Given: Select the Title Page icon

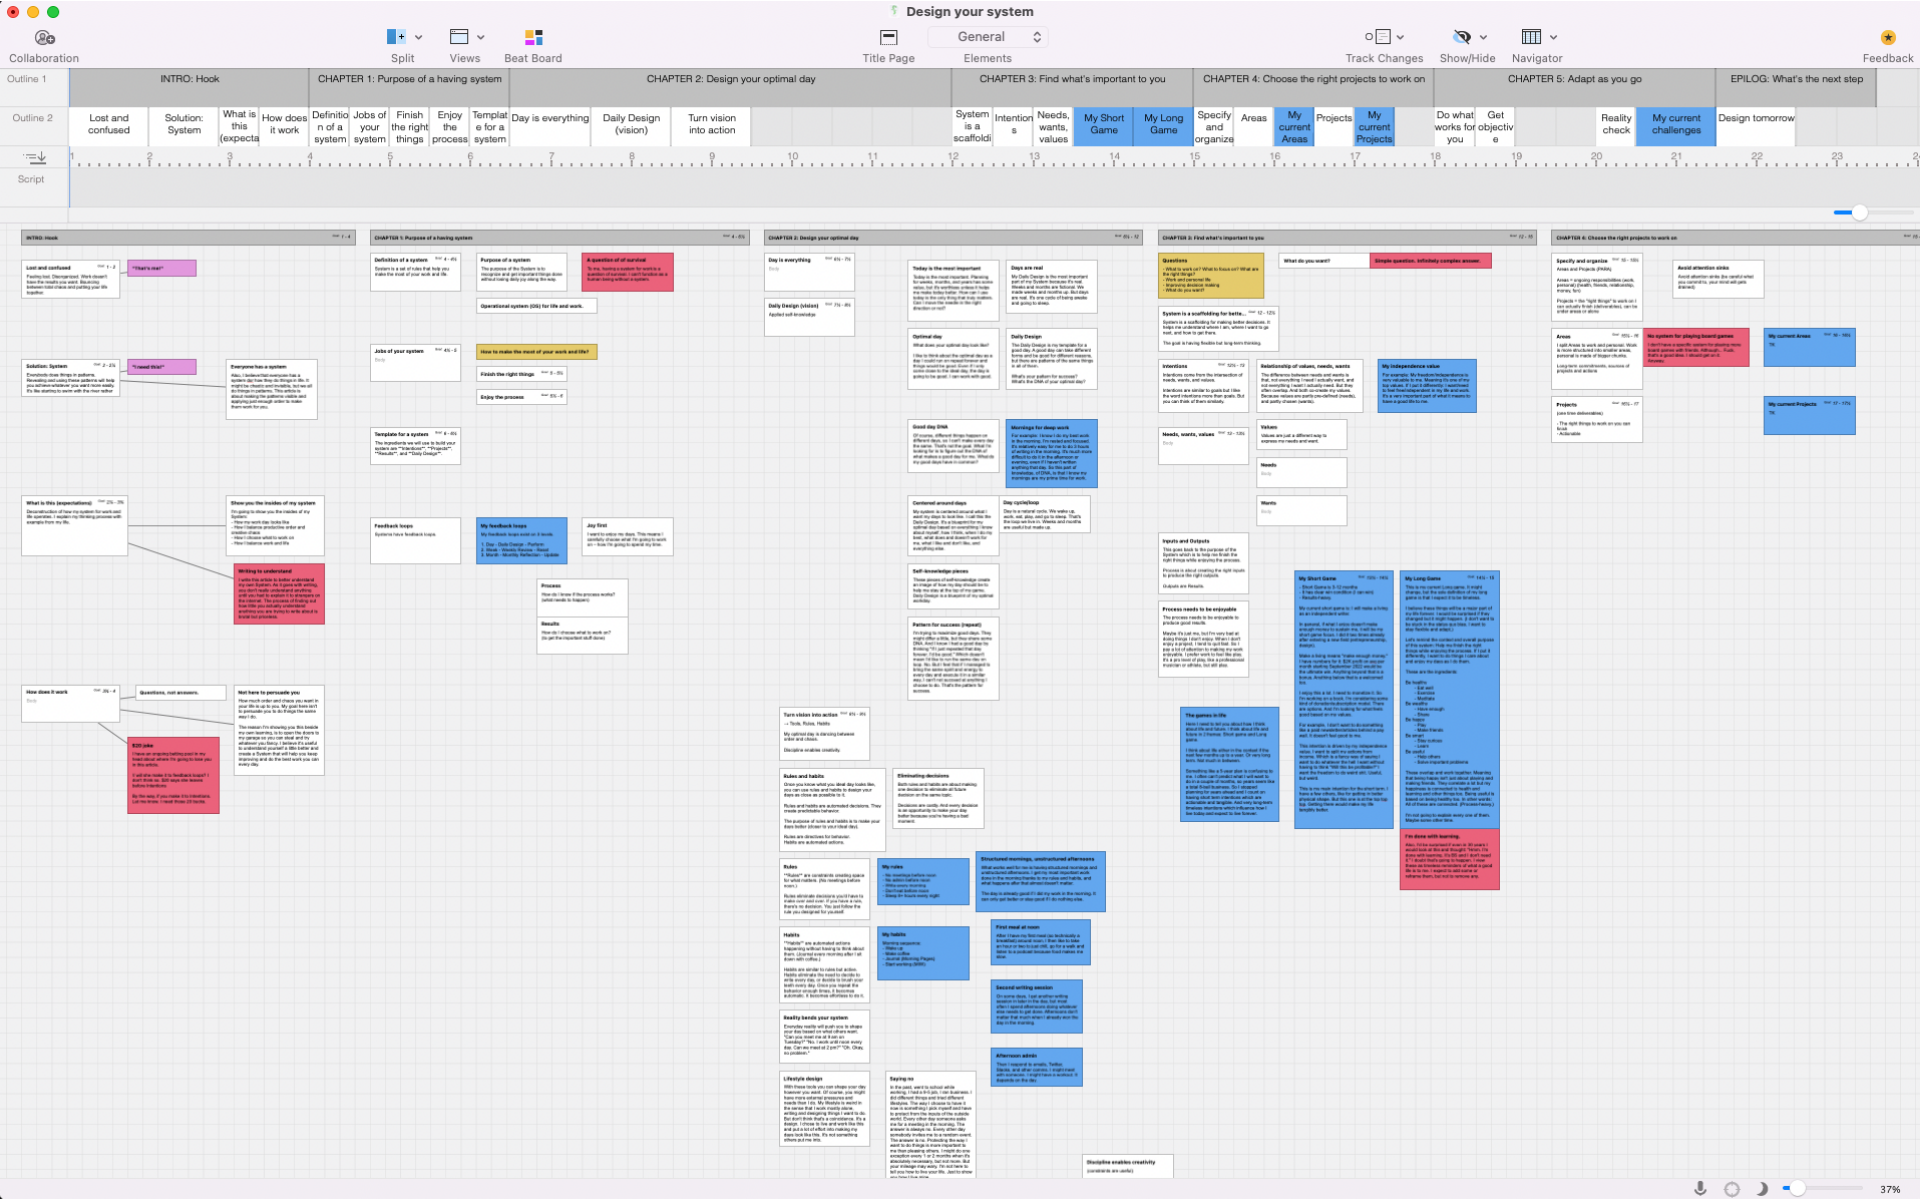Looking at the screenshot, I should (886, 35).
